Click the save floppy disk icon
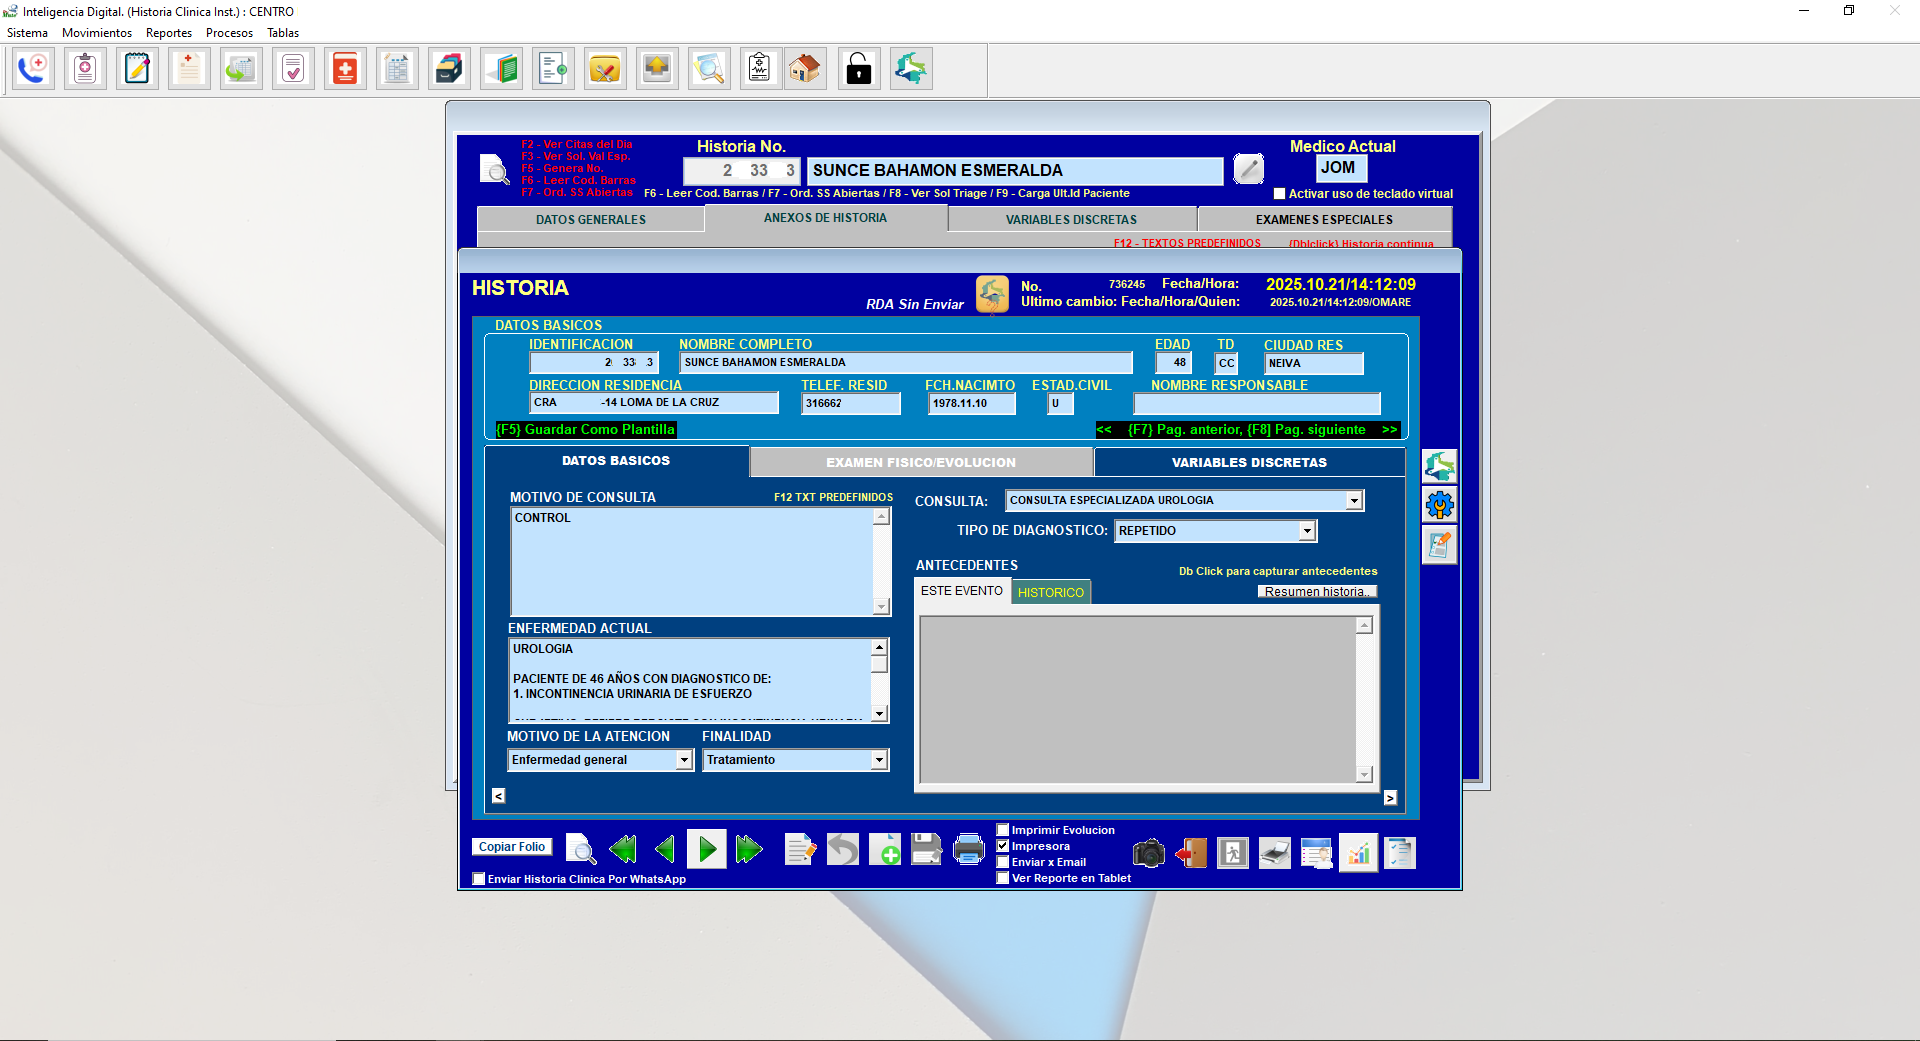 (x=927, y=851)
